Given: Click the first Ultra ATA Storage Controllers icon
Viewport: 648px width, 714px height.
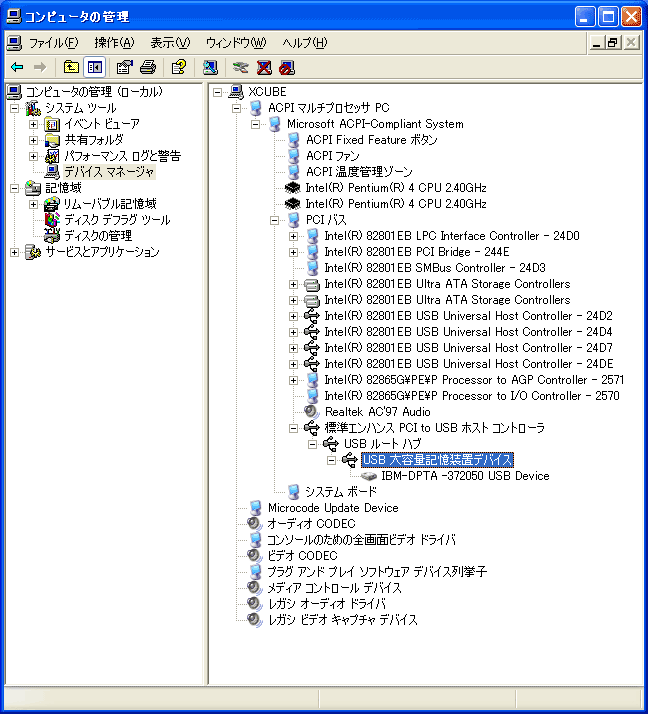Looking at the screenshot, I should coord(312,284).
